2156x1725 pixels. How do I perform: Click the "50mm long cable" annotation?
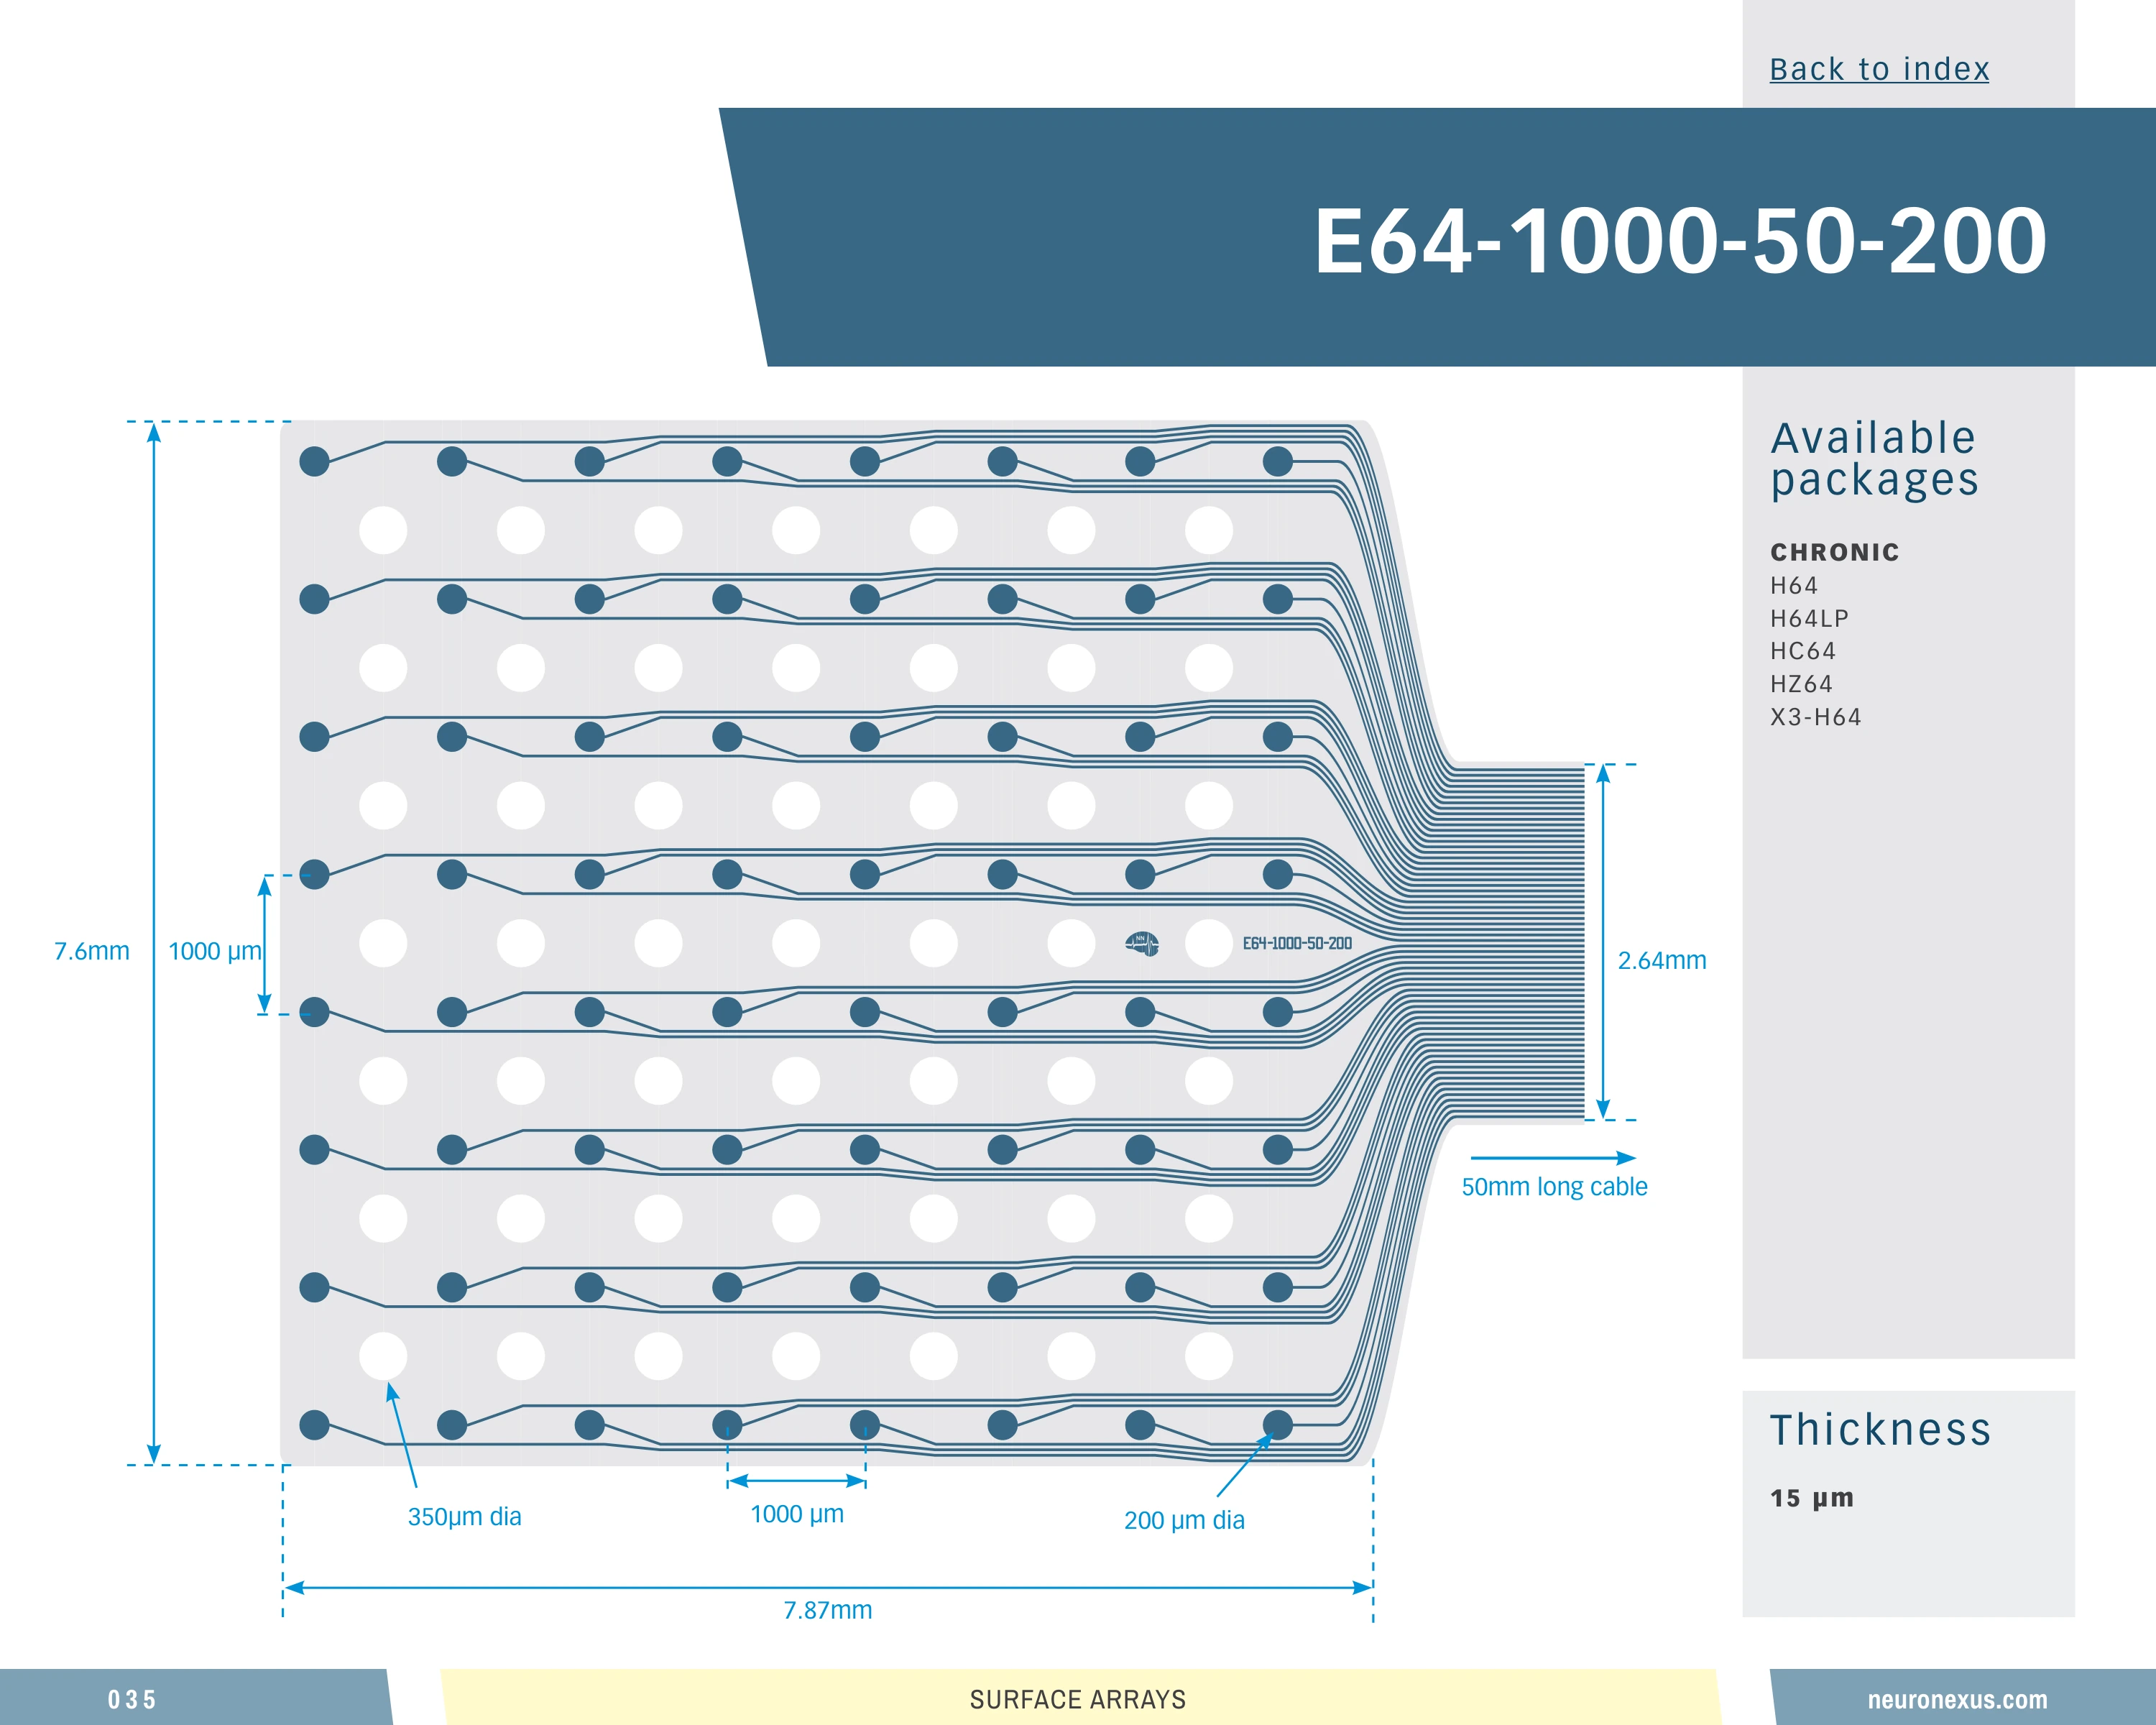1554,1187
